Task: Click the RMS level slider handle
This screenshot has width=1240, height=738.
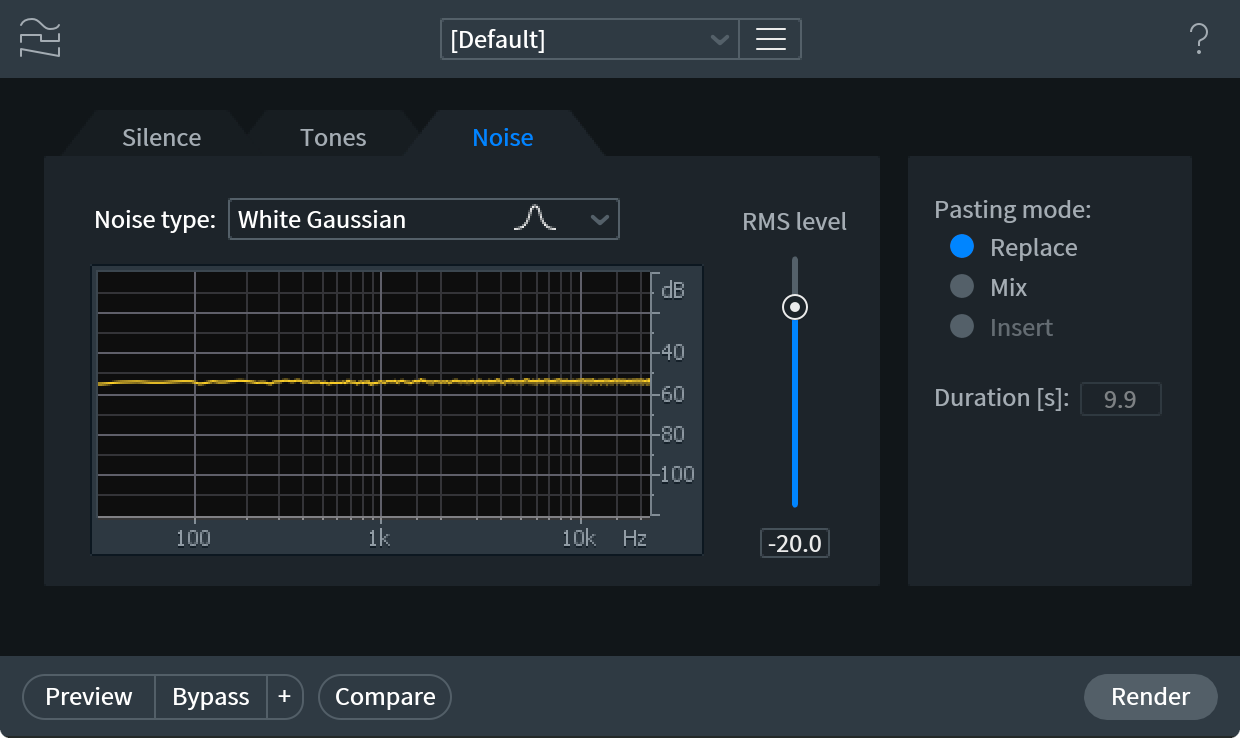Action: [x=795, y=307]
